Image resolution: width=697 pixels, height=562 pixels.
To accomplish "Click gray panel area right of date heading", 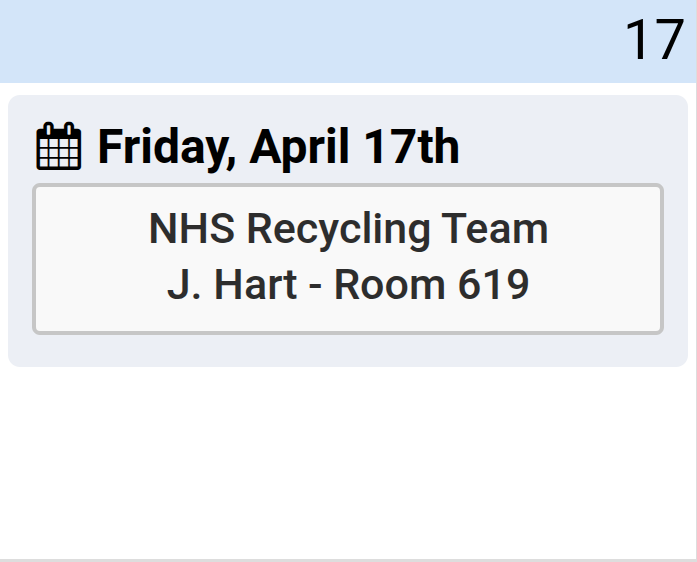I will (x=570, y=147).
